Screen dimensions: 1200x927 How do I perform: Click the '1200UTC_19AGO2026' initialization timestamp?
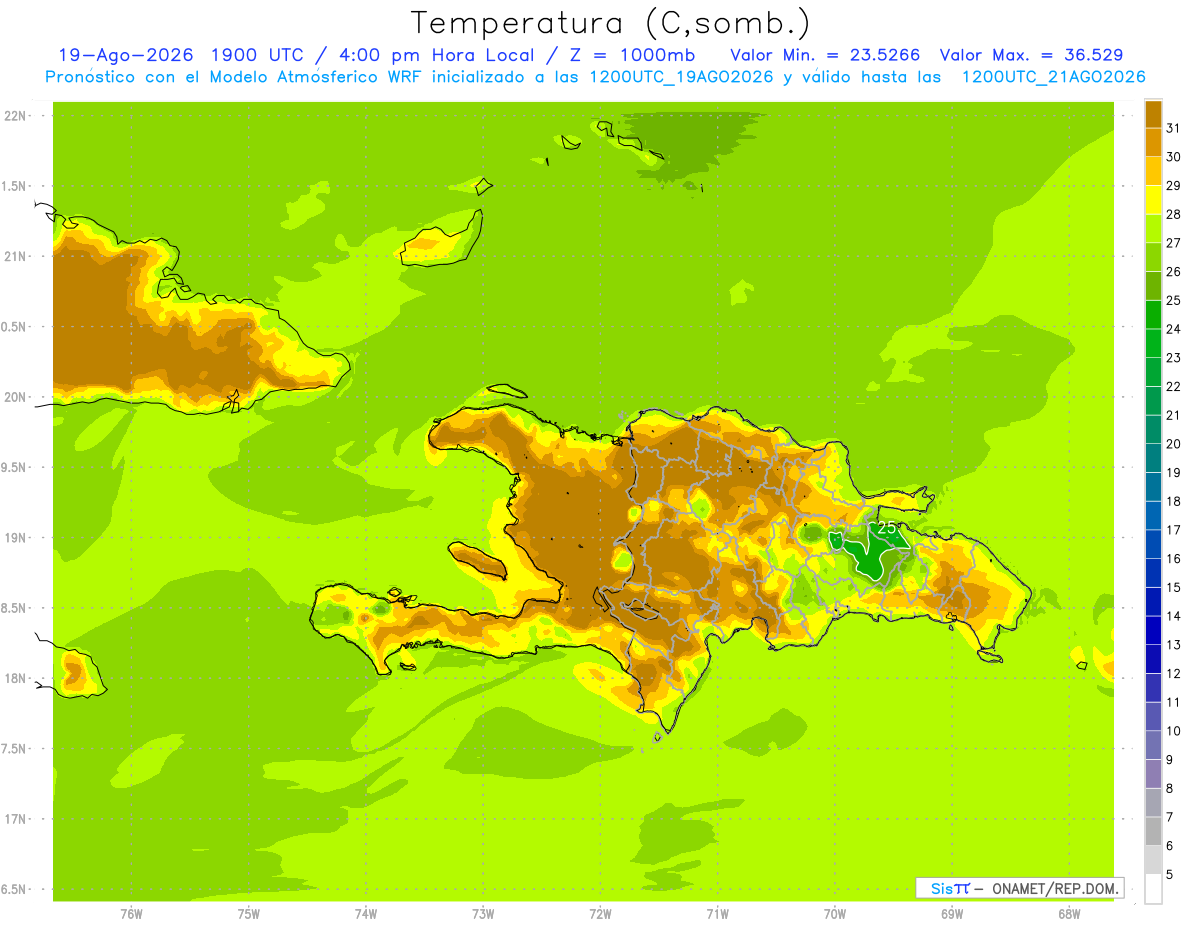tap(683, 77)
